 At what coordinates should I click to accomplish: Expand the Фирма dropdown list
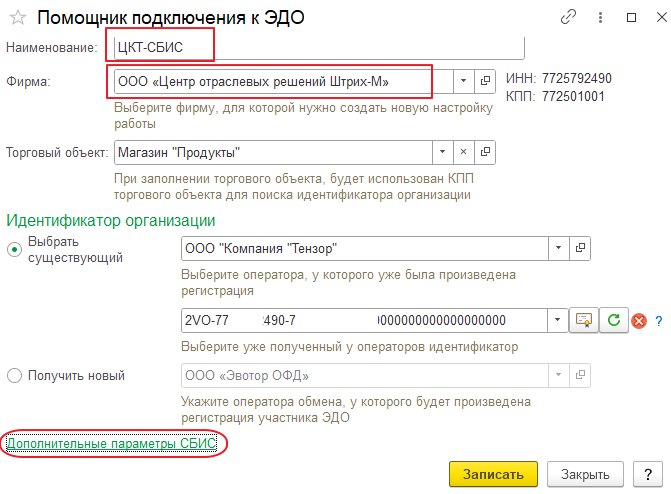[463, 81]
